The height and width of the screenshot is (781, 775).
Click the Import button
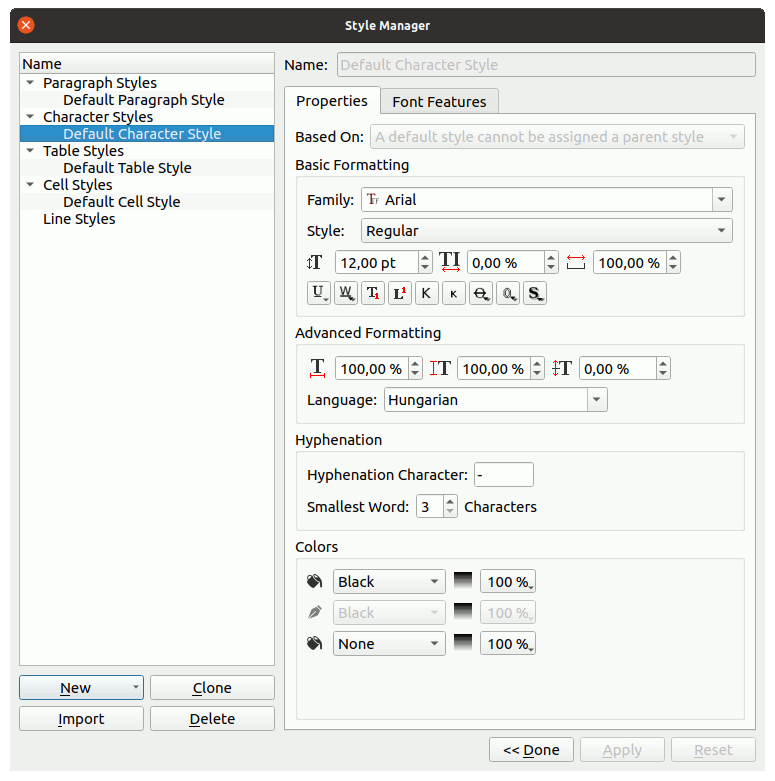pos(81,719)
